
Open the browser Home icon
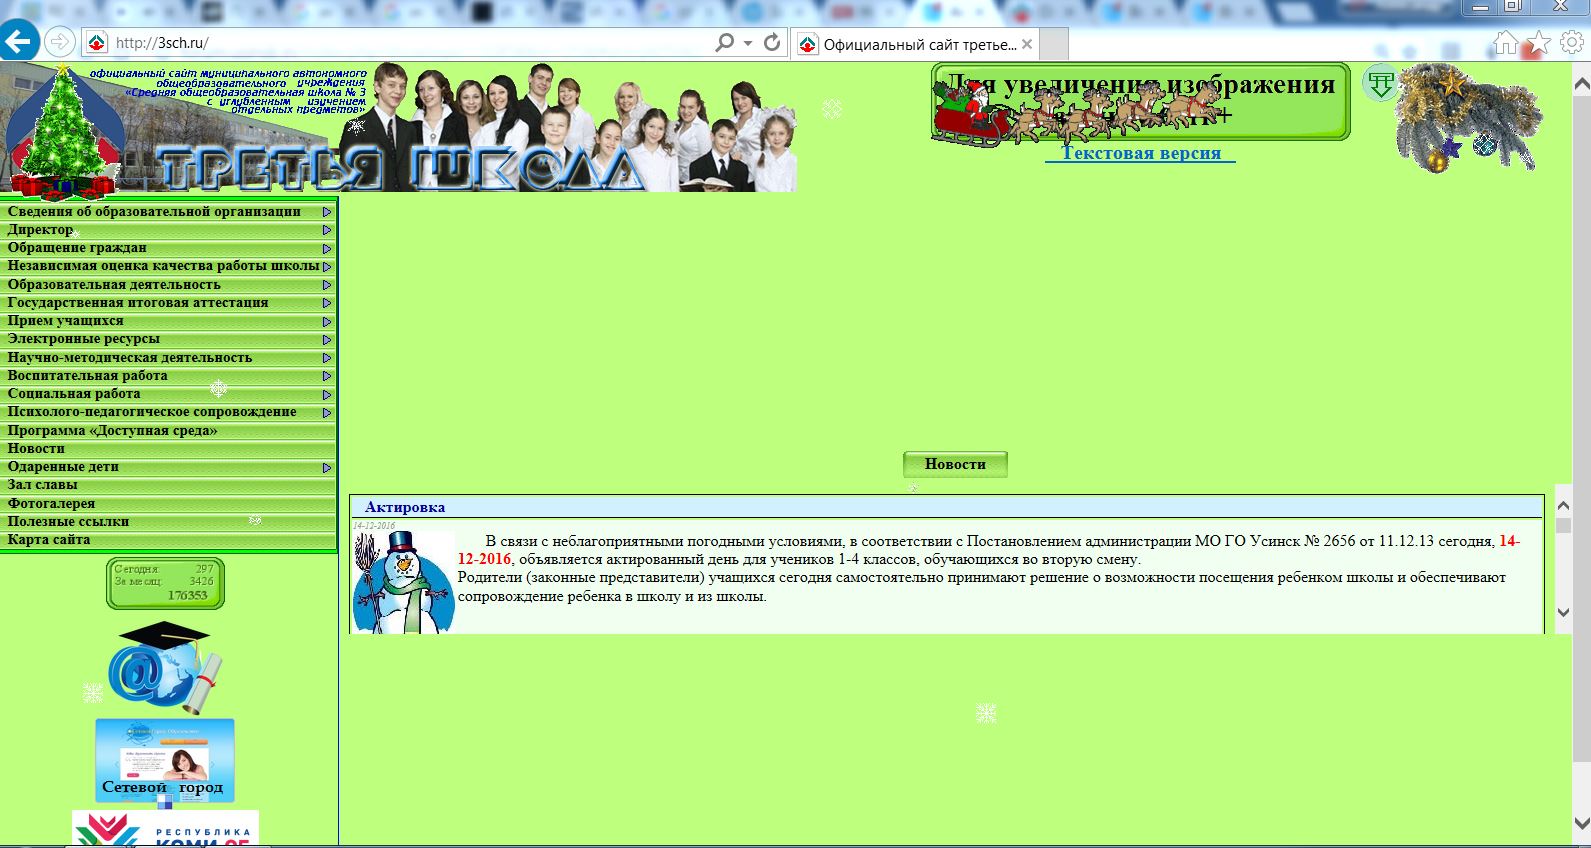[1505, 42]
